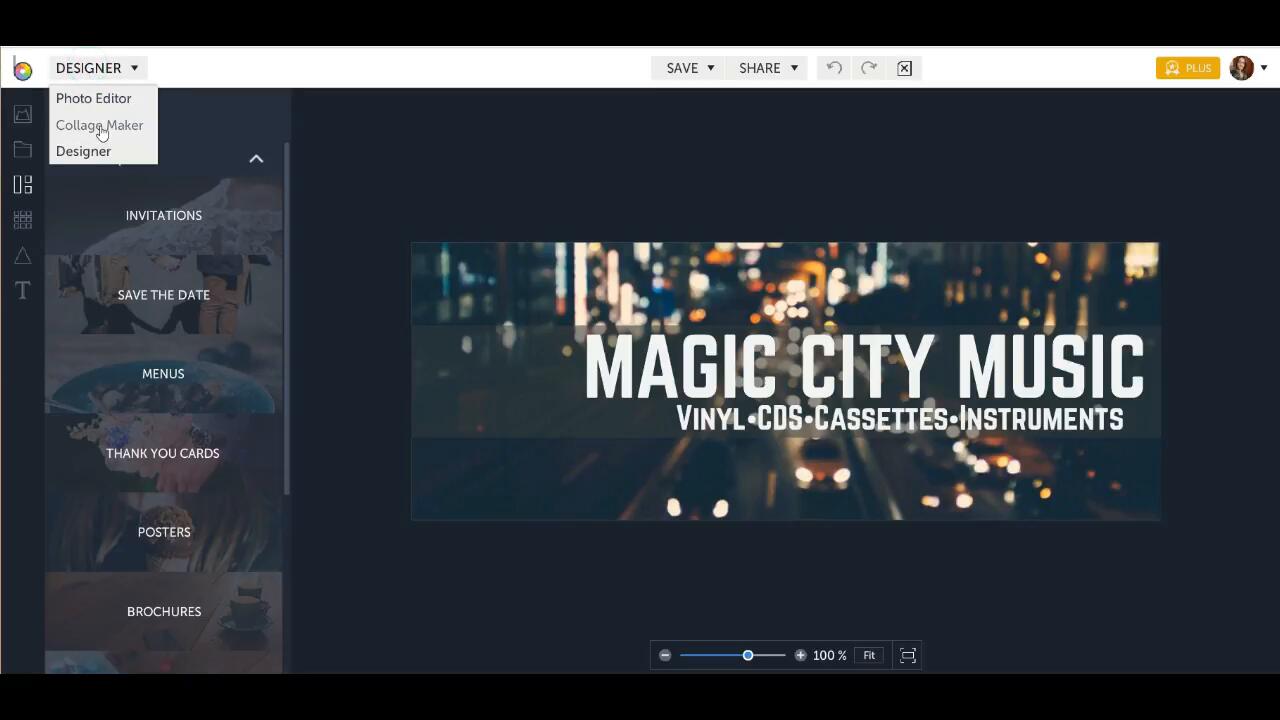
Task: Click the zoom out minus icon
Action: [665, 656]
